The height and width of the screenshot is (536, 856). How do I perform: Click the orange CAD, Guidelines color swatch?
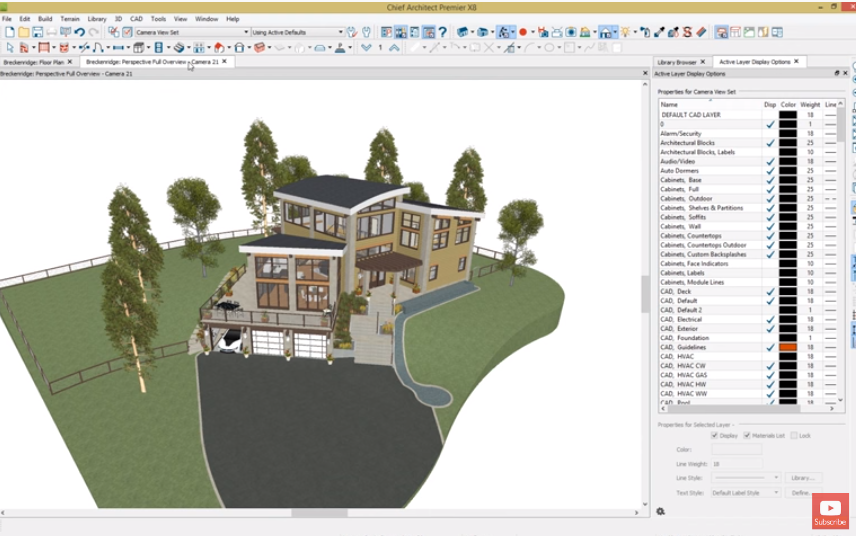coord(788,347)
